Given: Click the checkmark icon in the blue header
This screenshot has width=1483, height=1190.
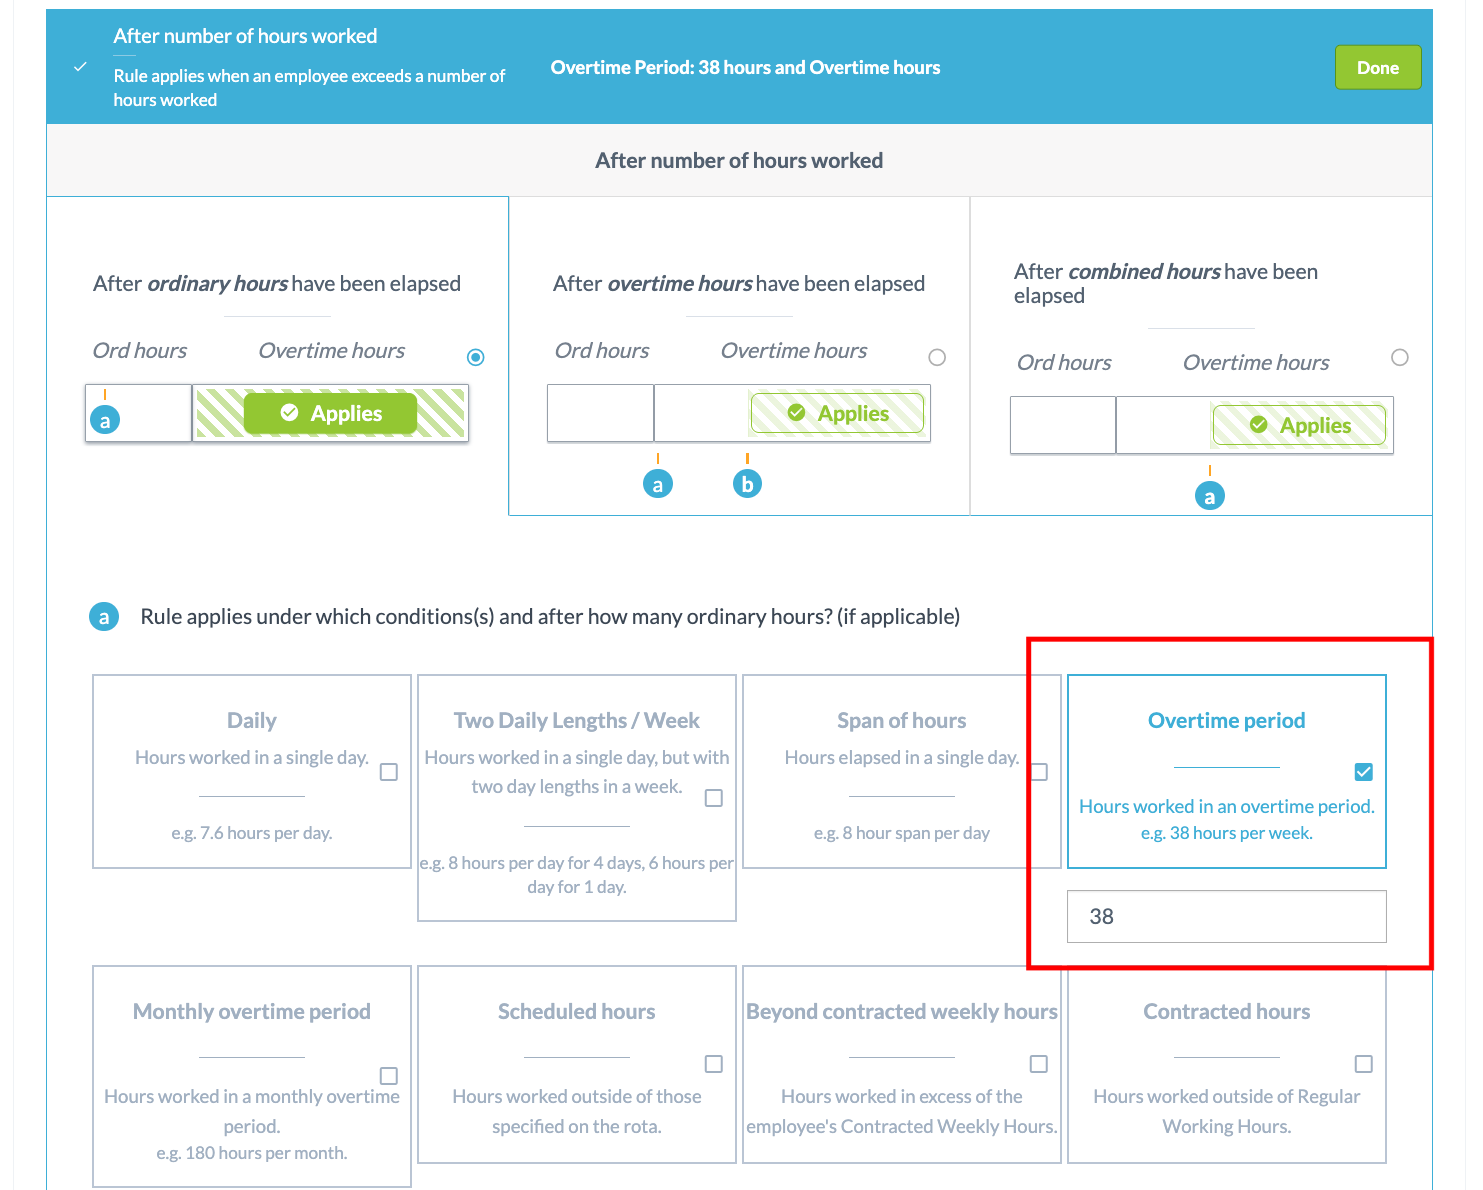Looking at the screenshot, I should pyautogui.click(x=81, y=67).
